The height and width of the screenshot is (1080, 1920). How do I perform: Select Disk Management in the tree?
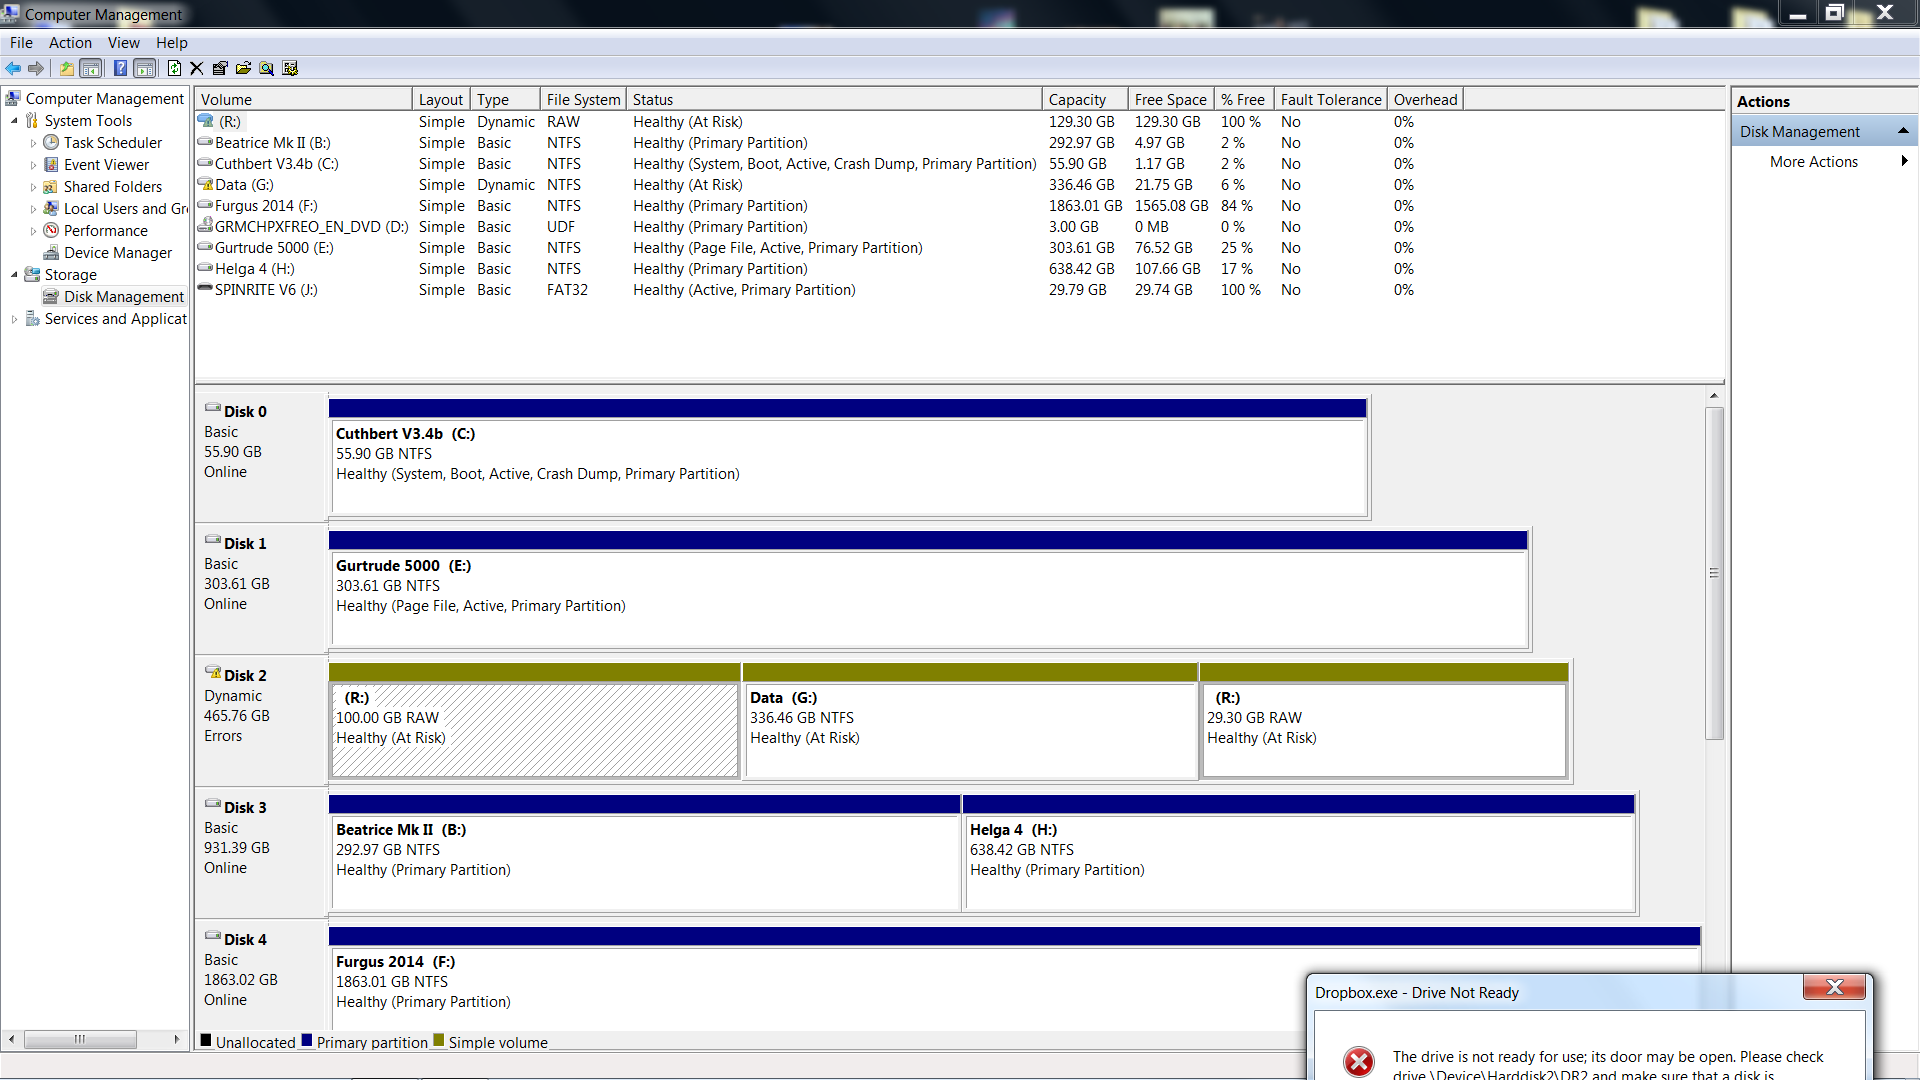[x=123, y=297]
